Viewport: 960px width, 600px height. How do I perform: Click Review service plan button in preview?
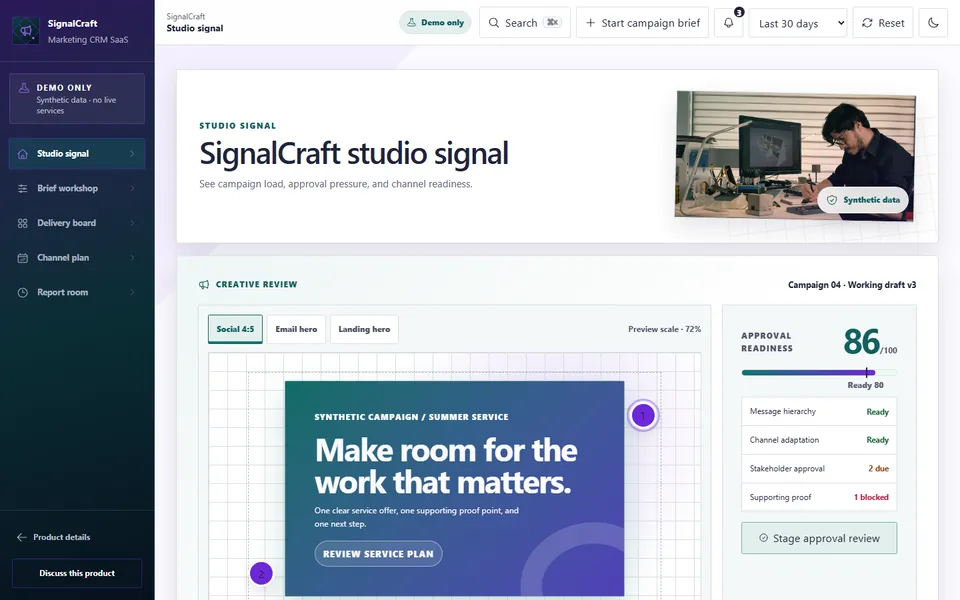[x=378, y=553]
